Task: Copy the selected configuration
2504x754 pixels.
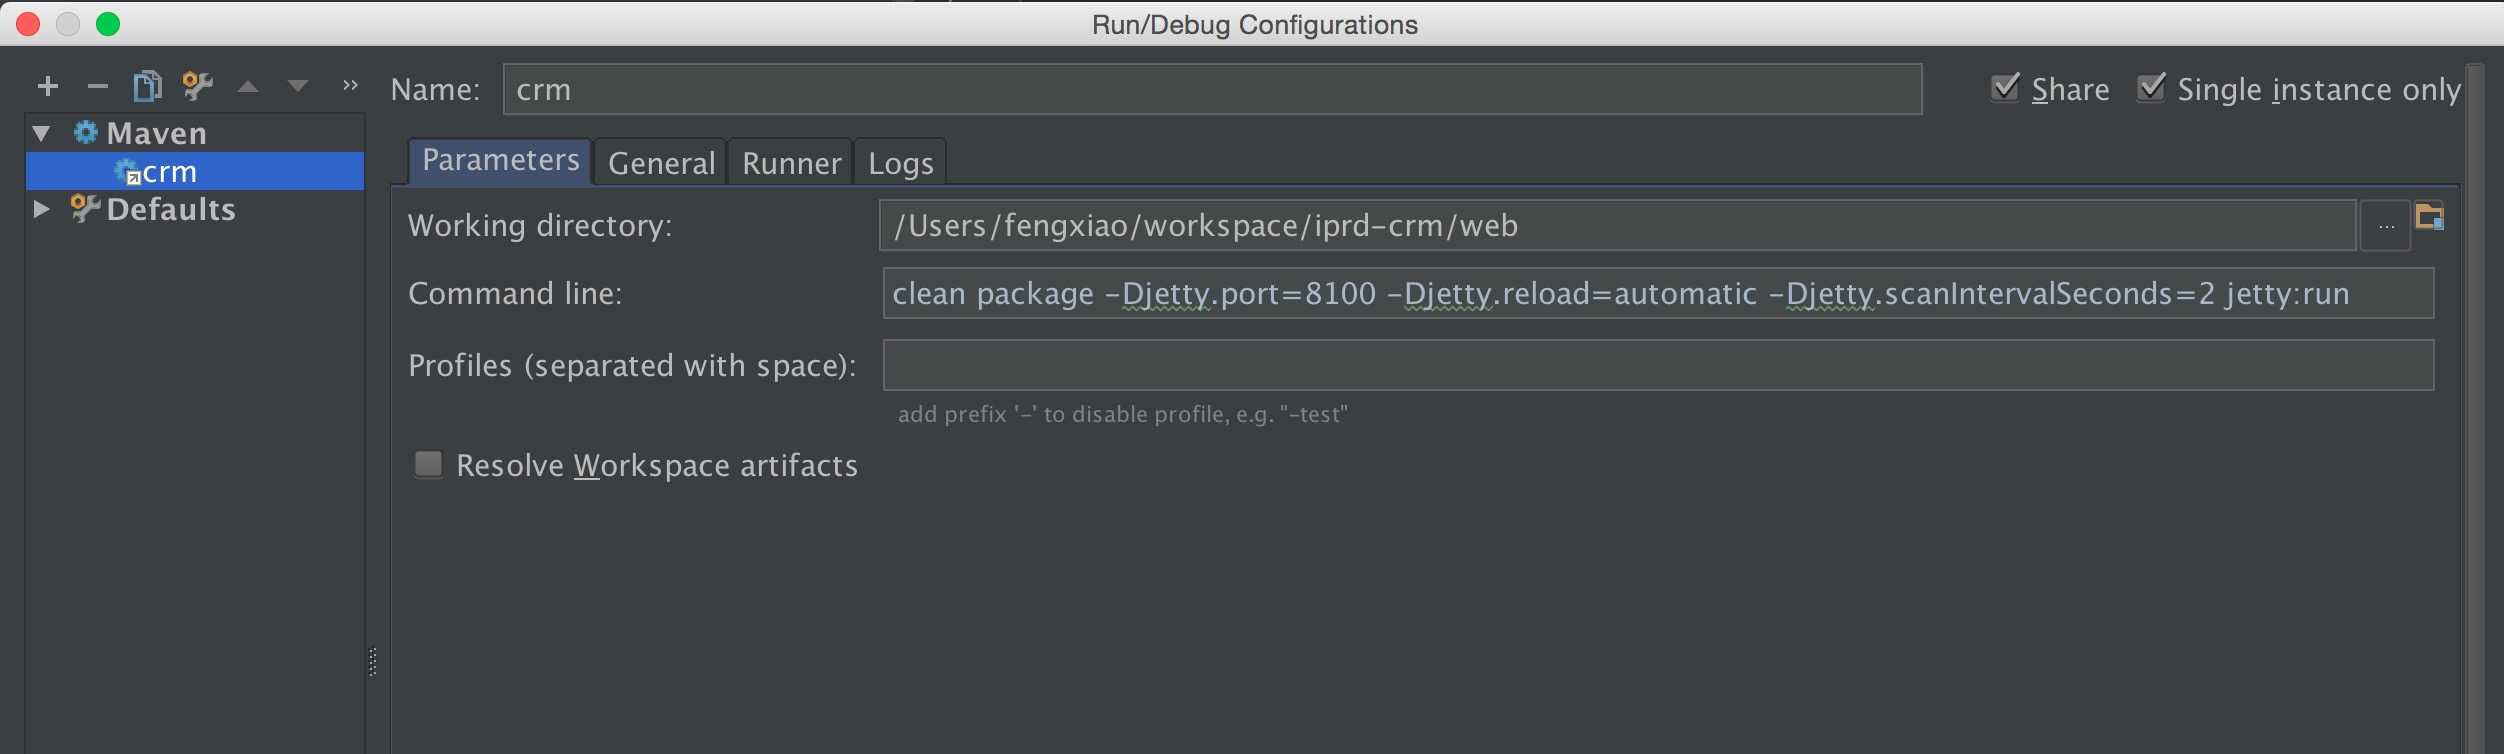Action: 147,86
